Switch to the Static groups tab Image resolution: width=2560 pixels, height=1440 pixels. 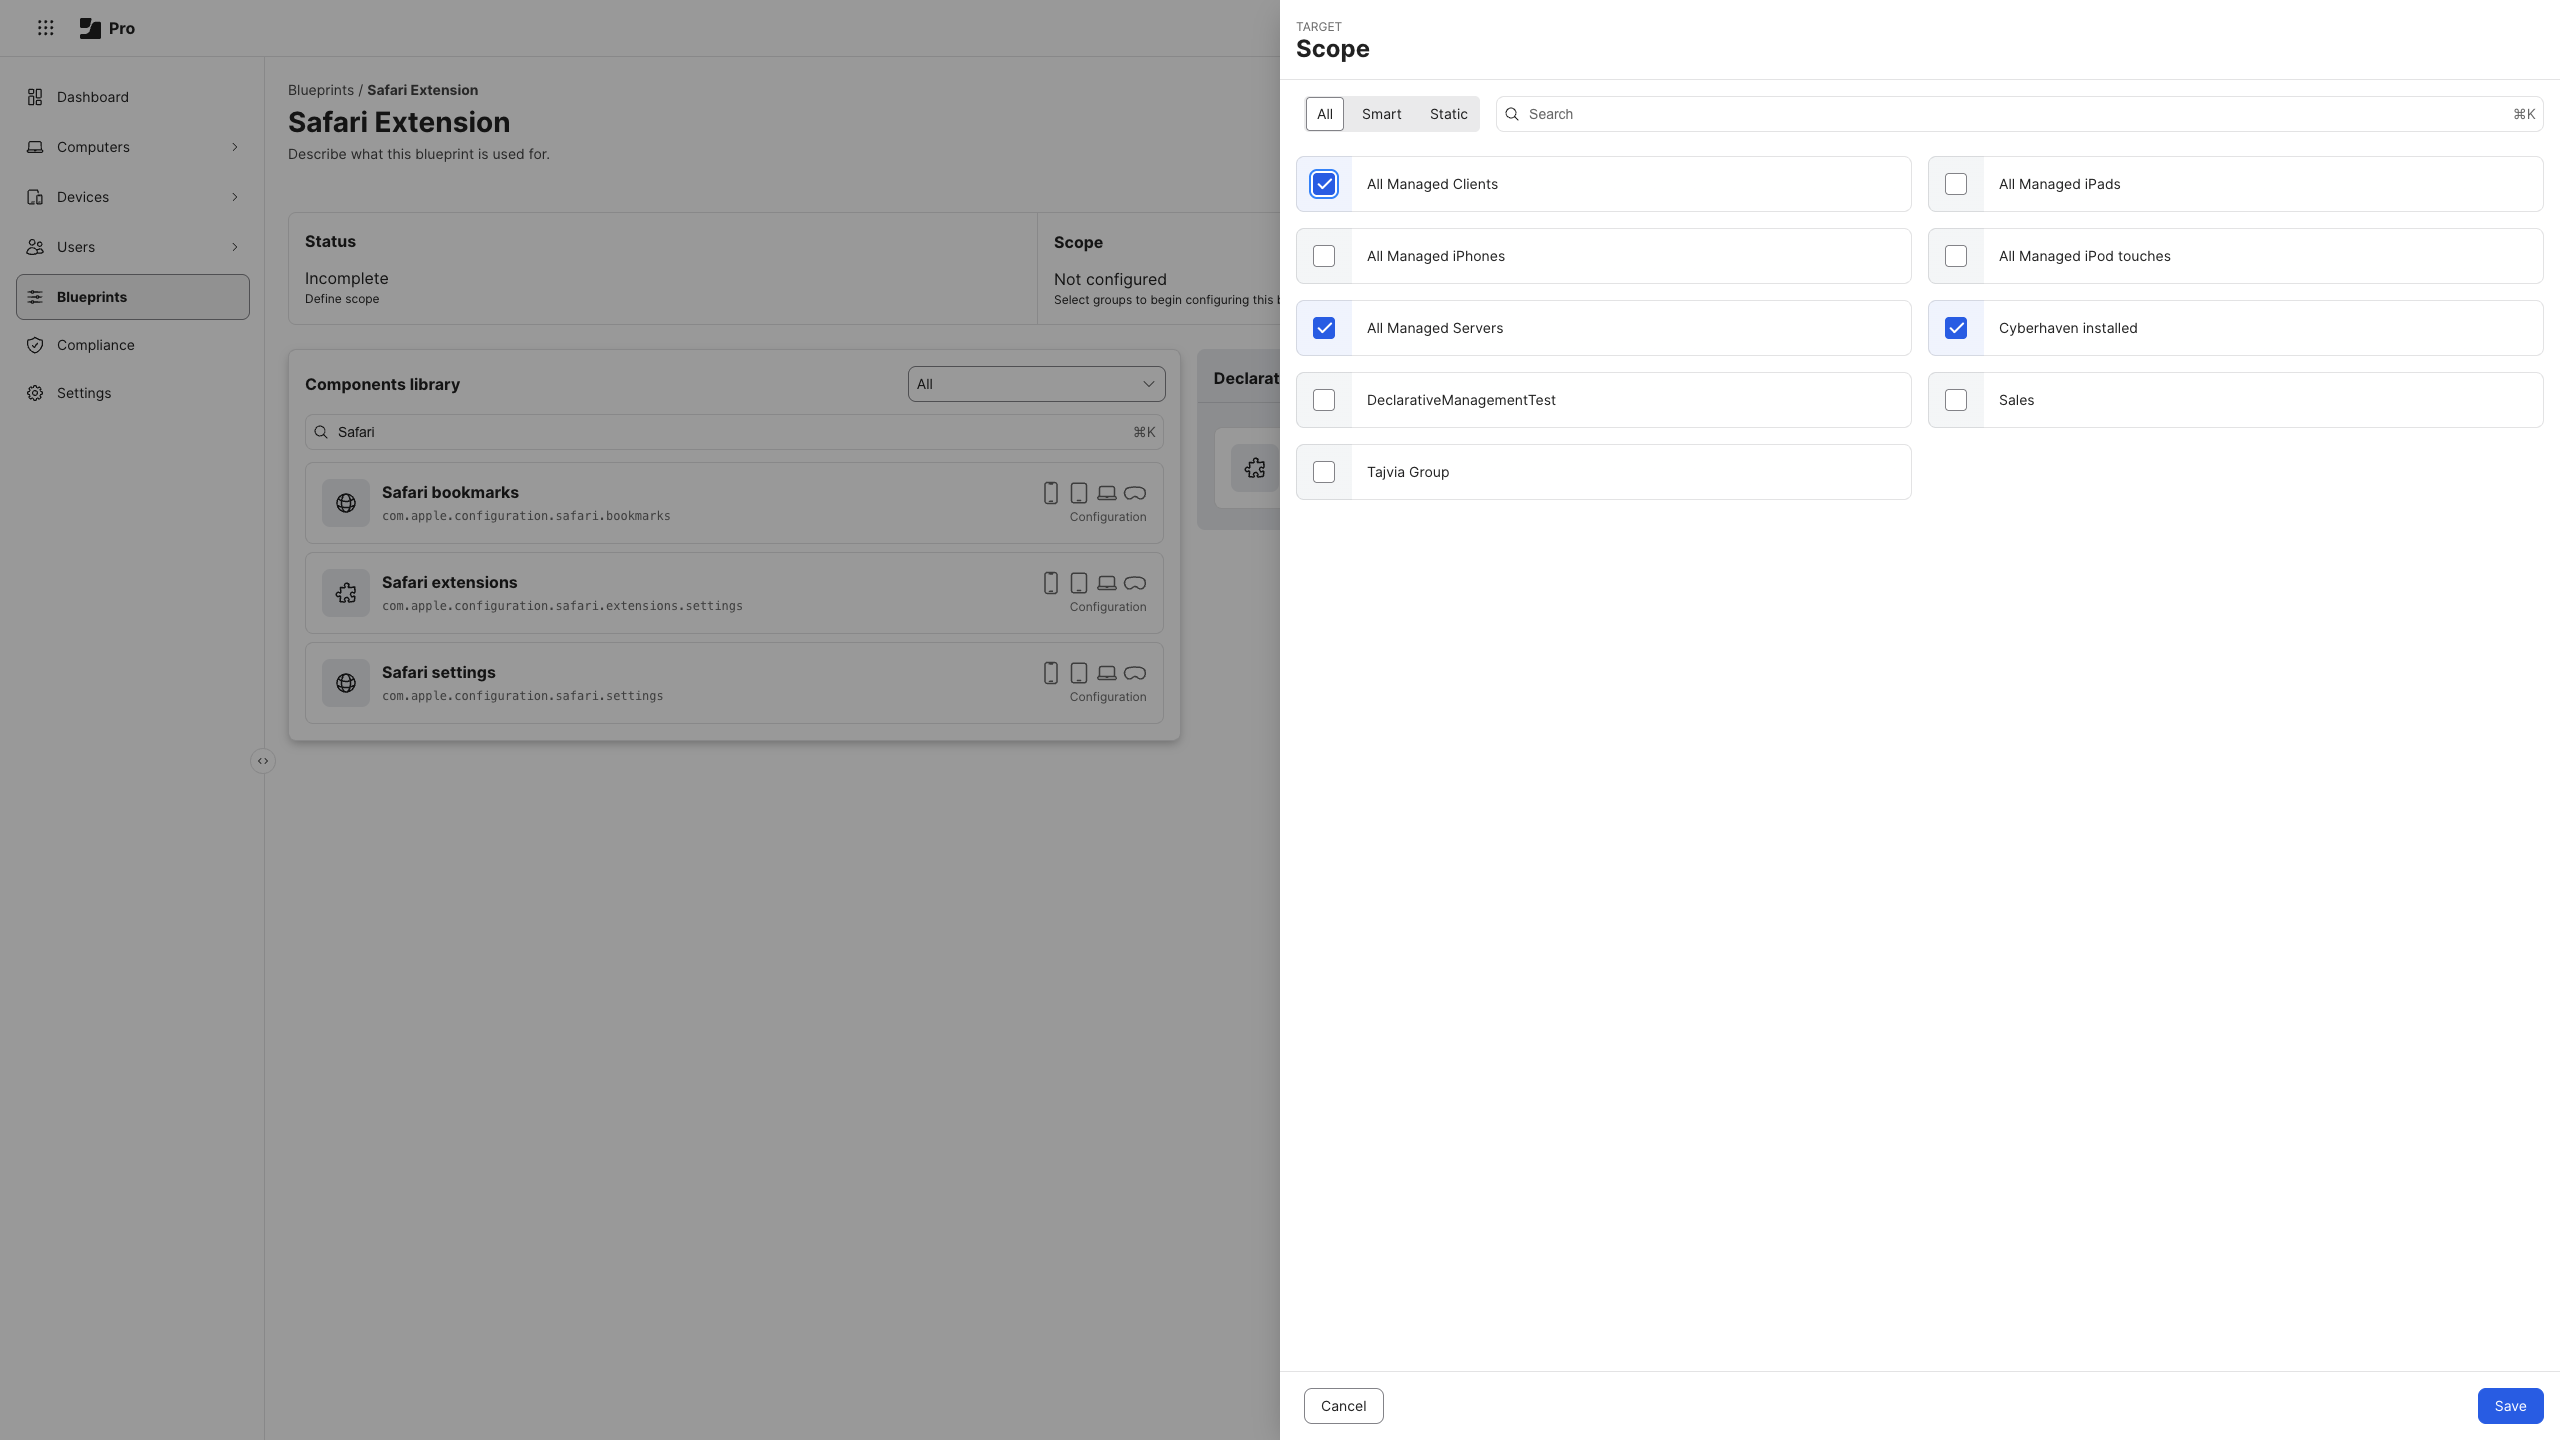pos(1448,114)
